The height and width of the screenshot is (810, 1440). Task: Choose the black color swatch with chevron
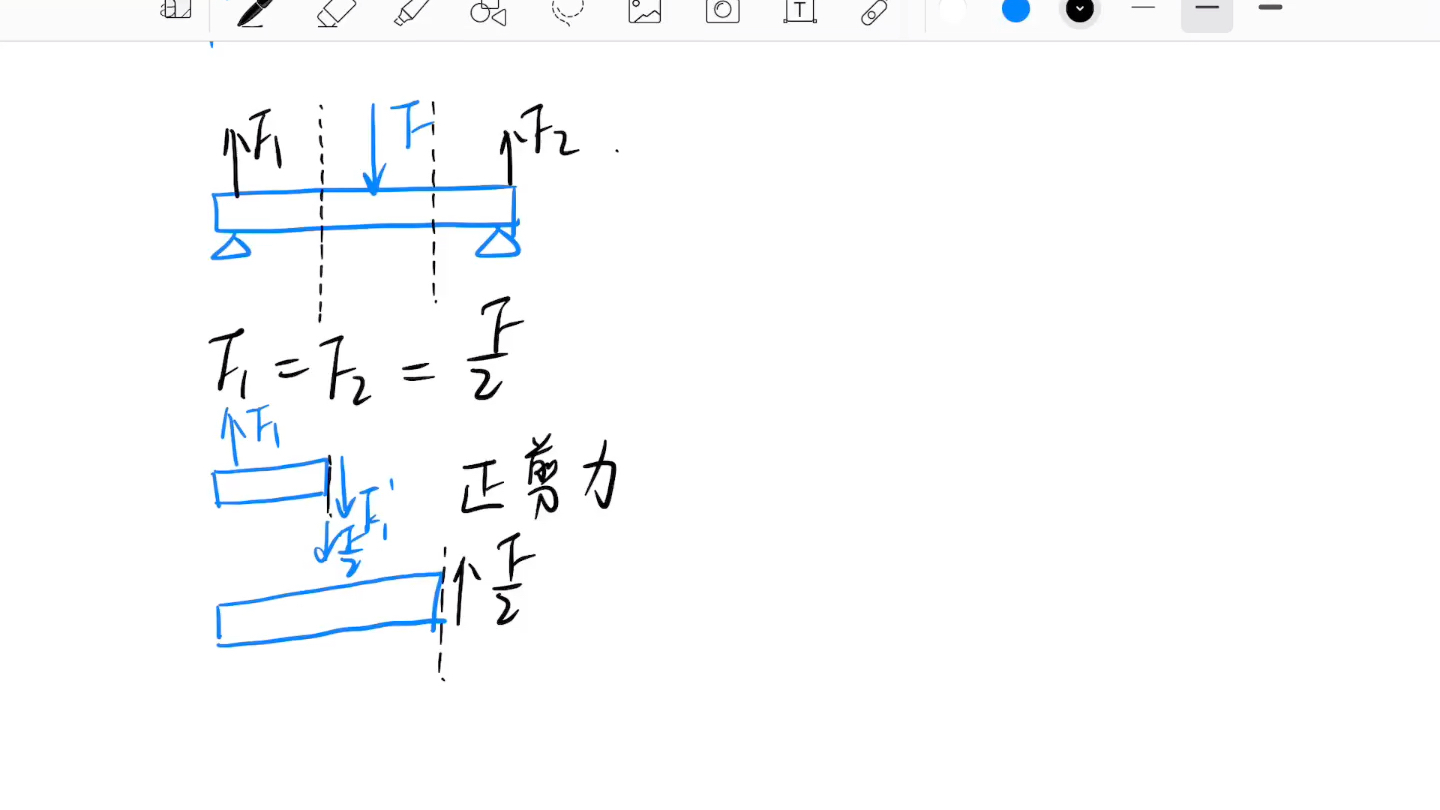point(1080,9)
